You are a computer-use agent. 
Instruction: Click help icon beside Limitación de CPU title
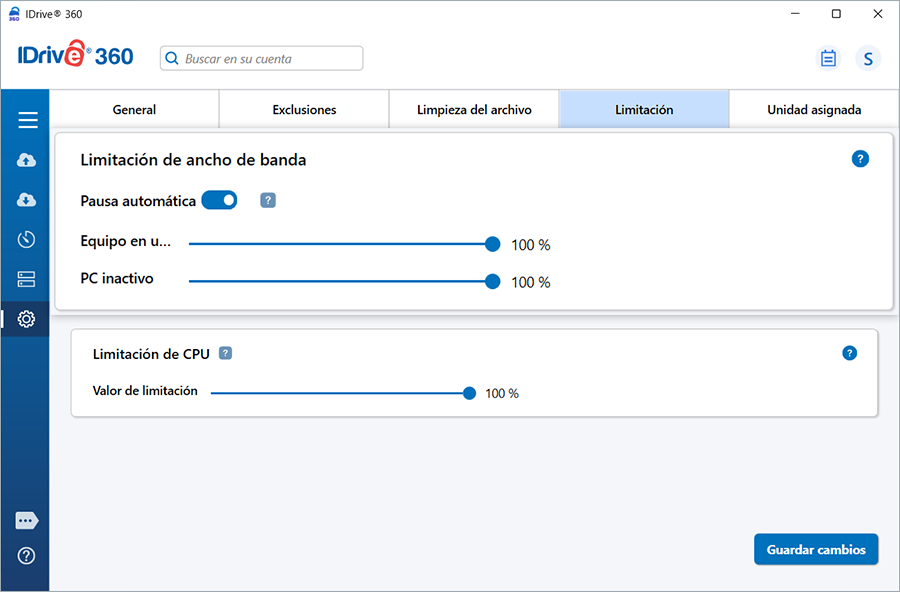tap(226, 353)
